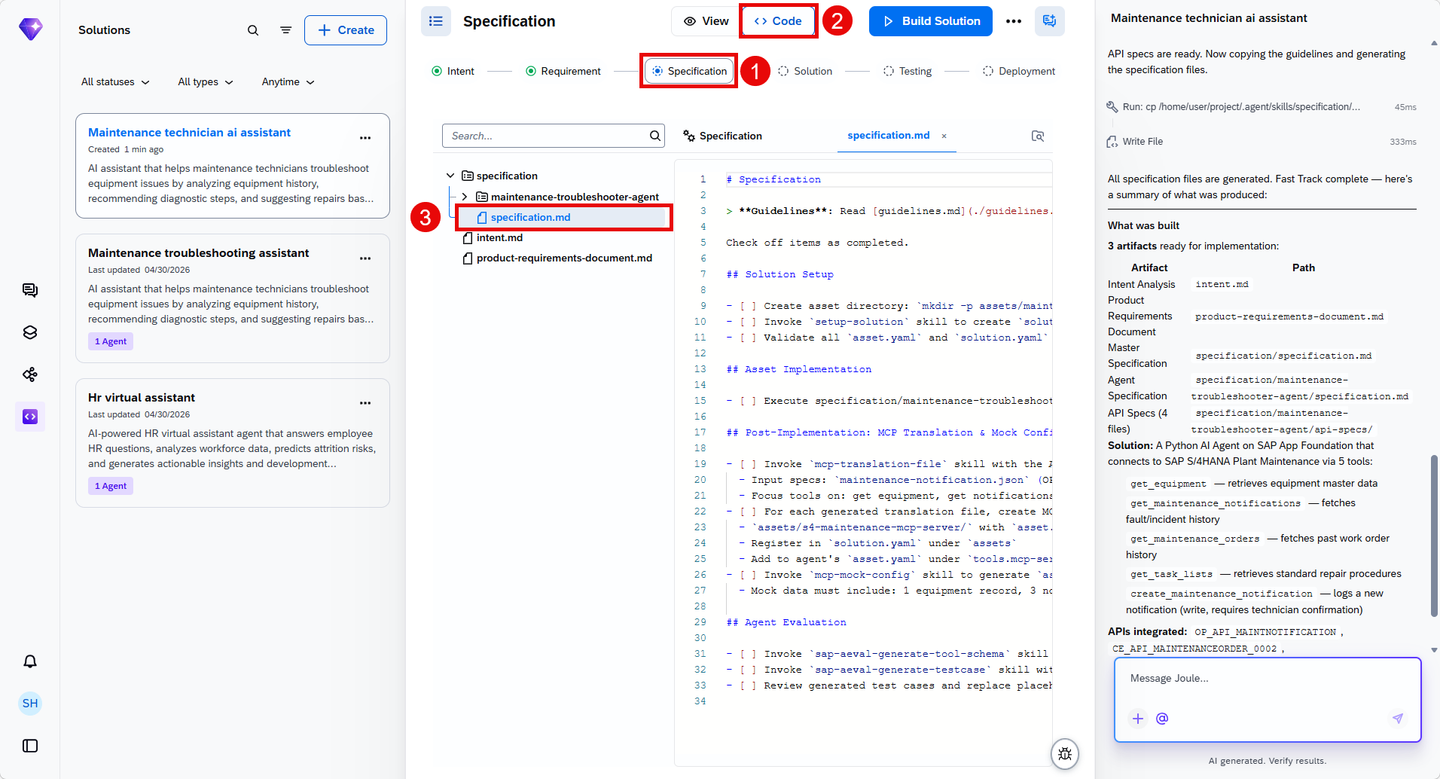The width and height of the screenshot is (1440, 779).
Task: Open more options for Maintenance troubleshooting assistant card
Action: click(x=365, y=259)
